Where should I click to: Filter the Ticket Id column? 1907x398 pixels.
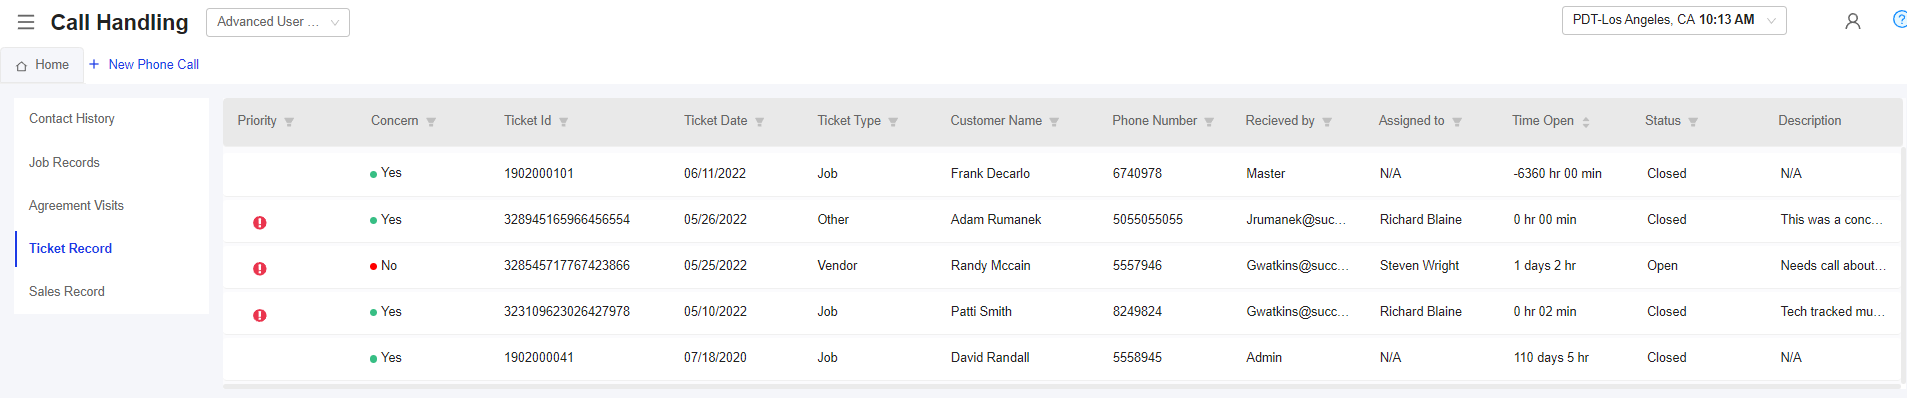[x=563, y=122]
